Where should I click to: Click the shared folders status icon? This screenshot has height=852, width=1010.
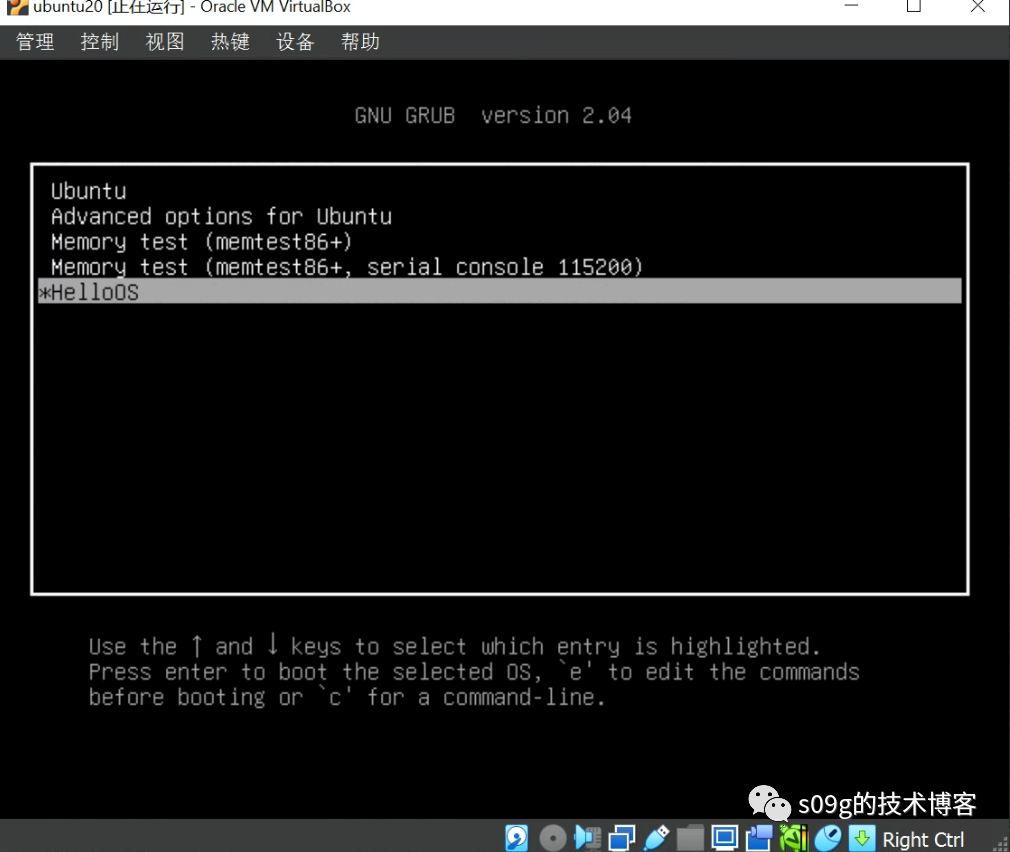(690, 838)
